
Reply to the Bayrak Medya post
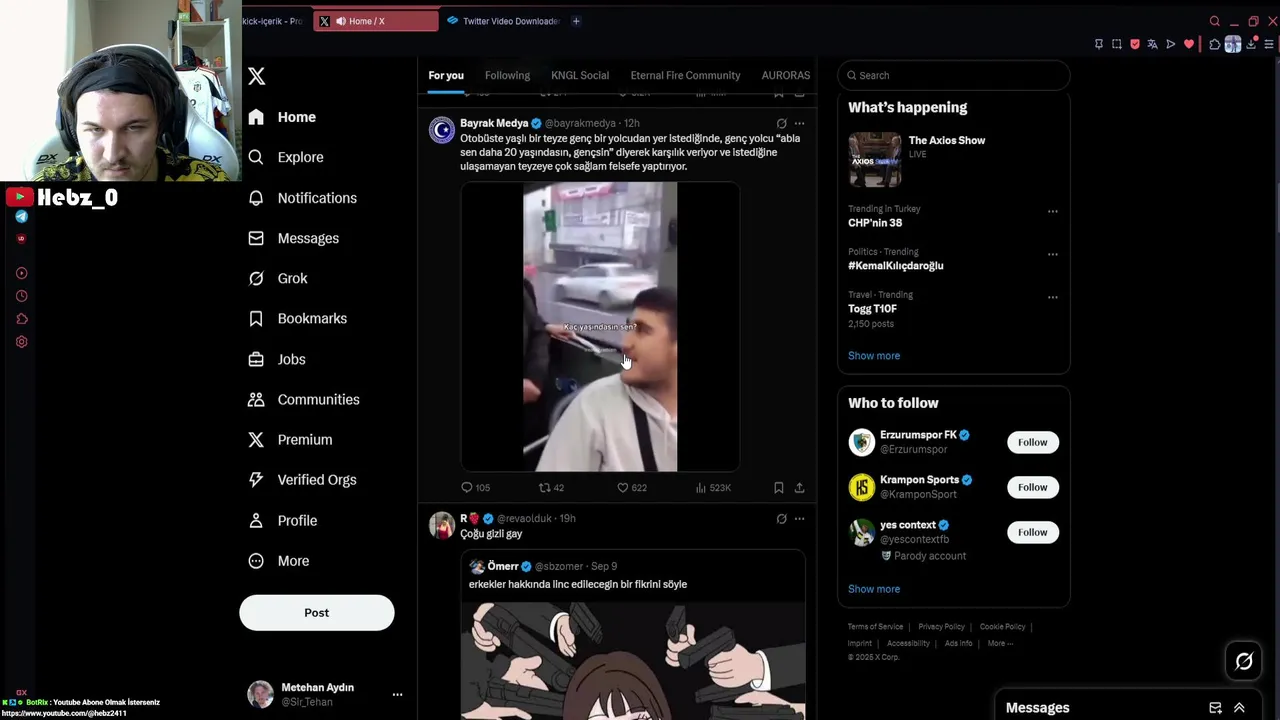[x=475, y=488]
